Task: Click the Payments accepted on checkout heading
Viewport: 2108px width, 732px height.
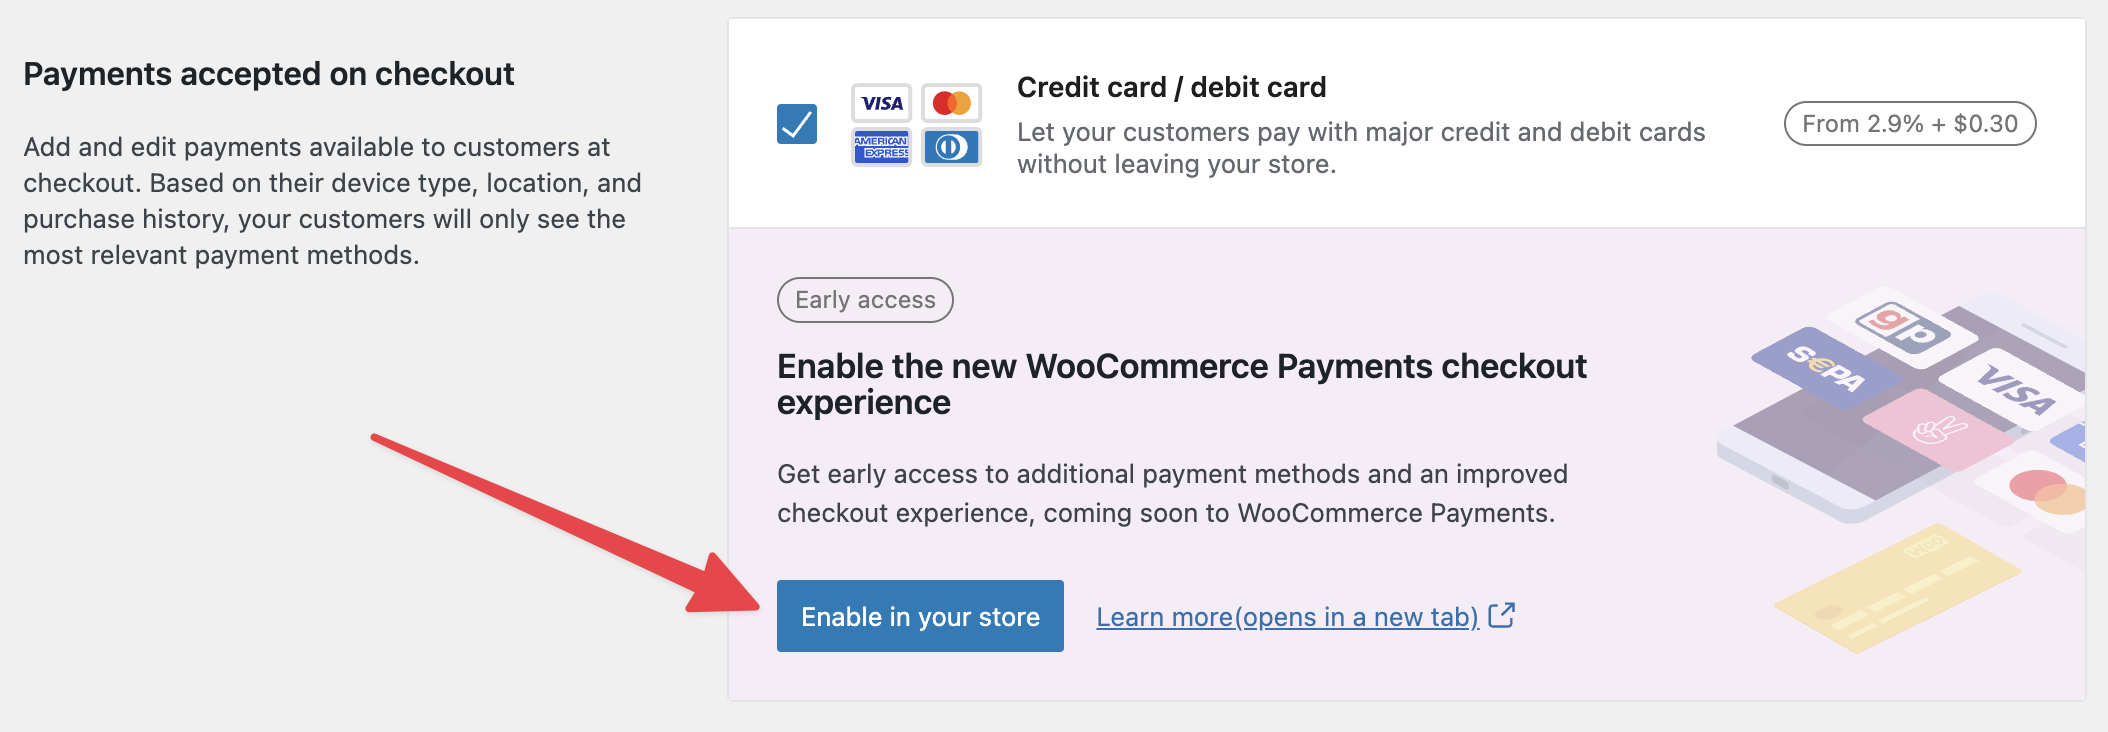Action: [268, 74]
